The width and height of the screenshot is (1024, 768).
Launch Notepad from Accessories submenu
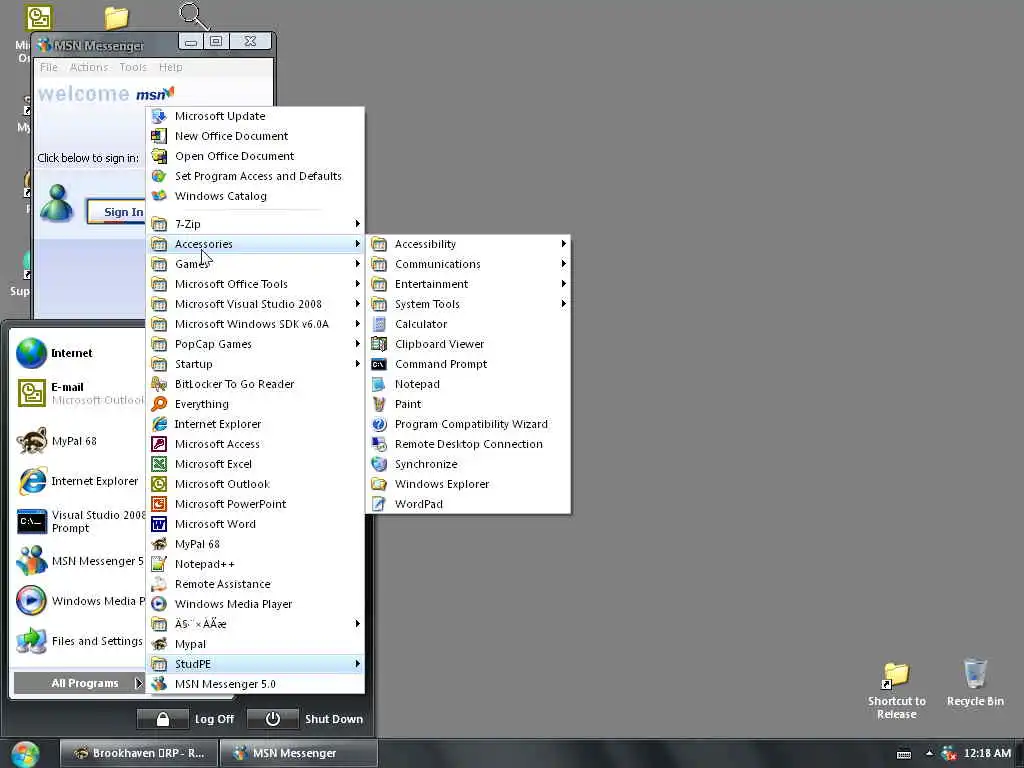tap(468, 384)
